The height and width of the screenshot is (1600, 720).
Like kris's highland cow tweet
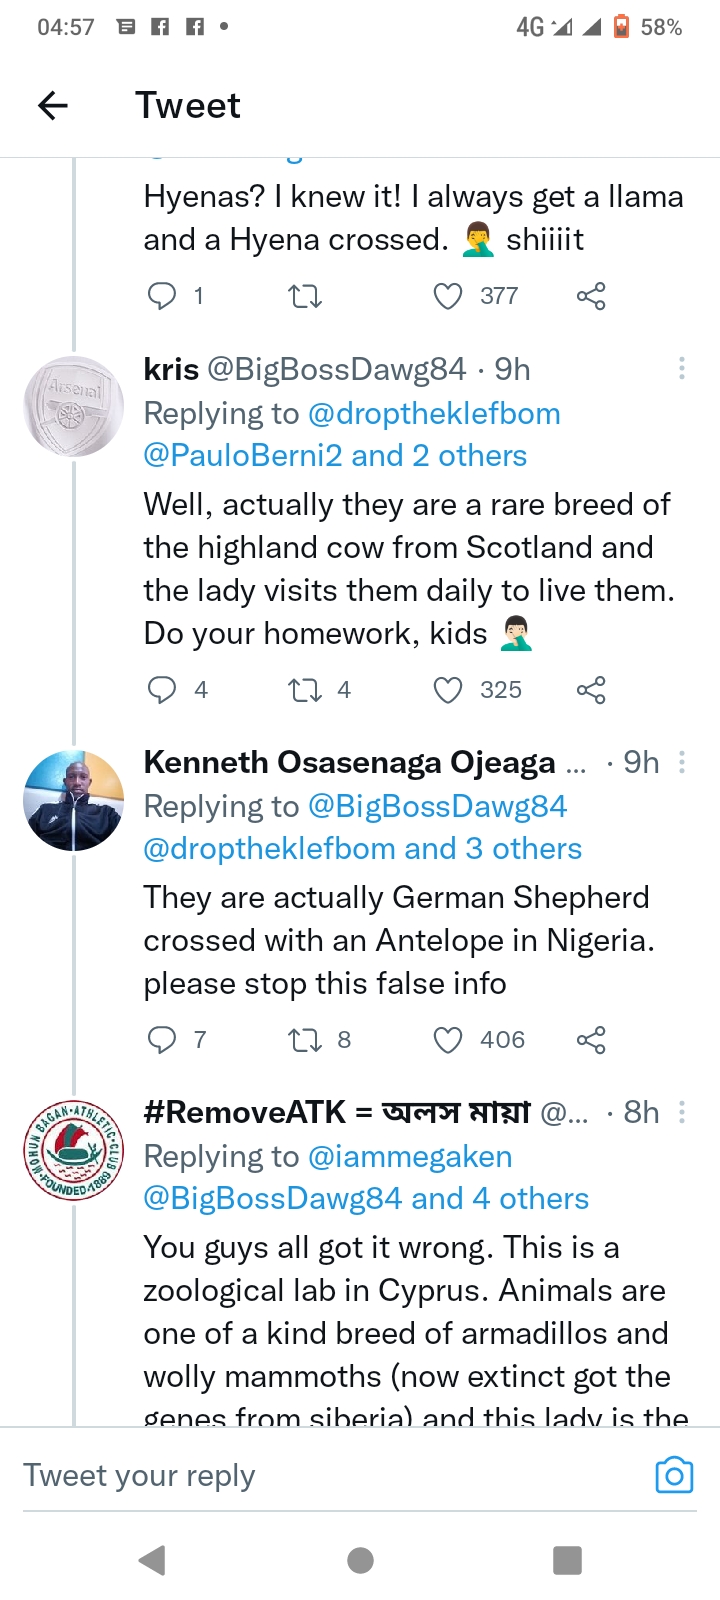[x=448, y=690]
